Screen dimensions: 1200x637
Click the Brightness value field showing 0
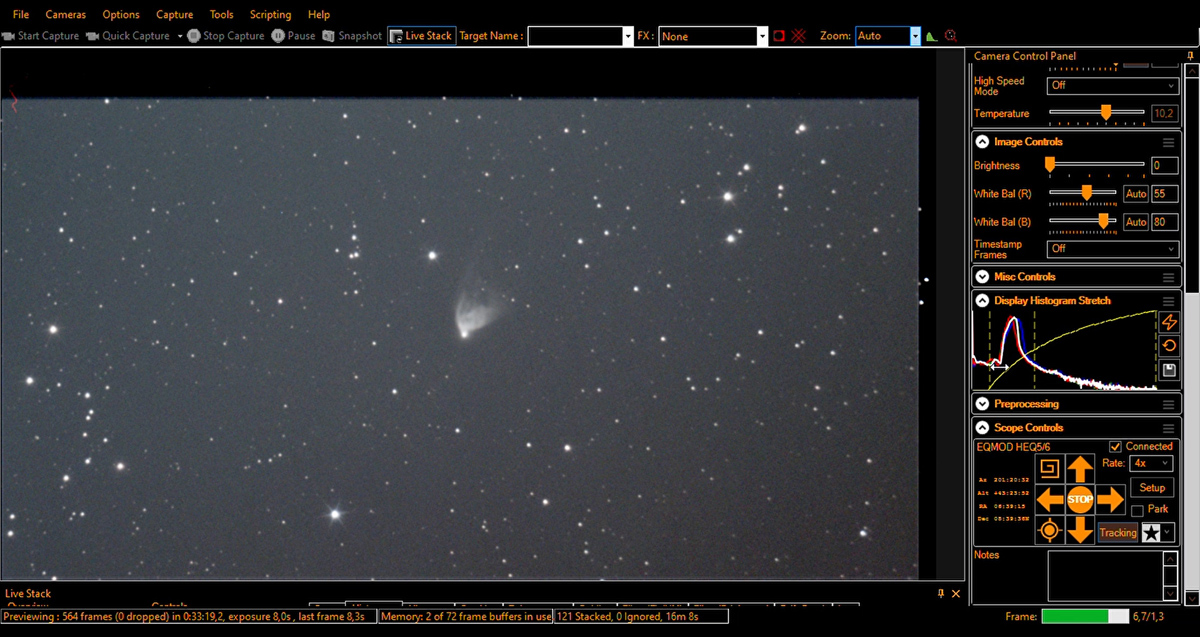1165,166
